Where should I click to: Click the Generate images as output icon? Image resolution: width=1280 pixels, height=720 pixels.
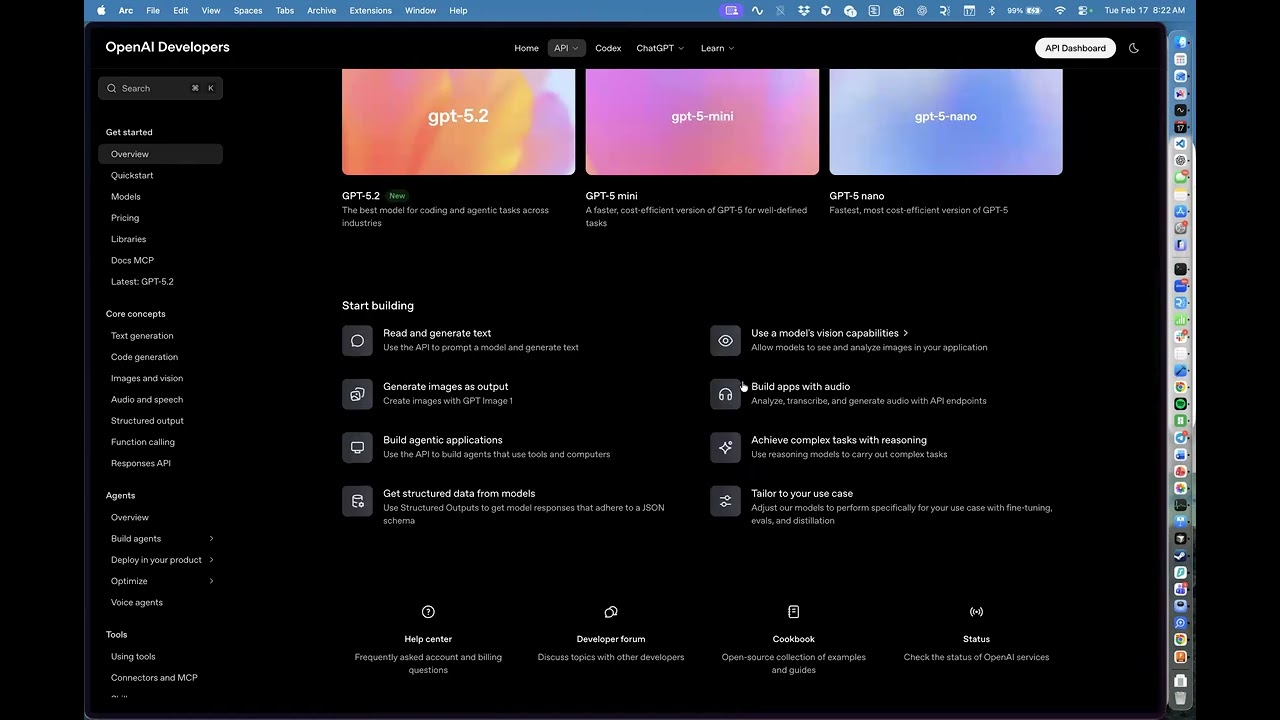coord(357,394)
